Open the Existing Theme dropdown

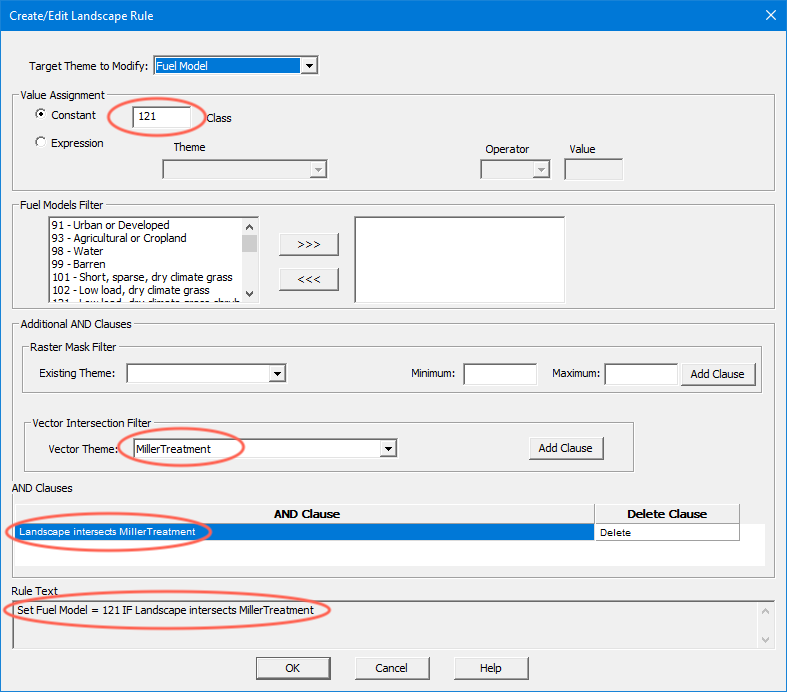[277, 373]
